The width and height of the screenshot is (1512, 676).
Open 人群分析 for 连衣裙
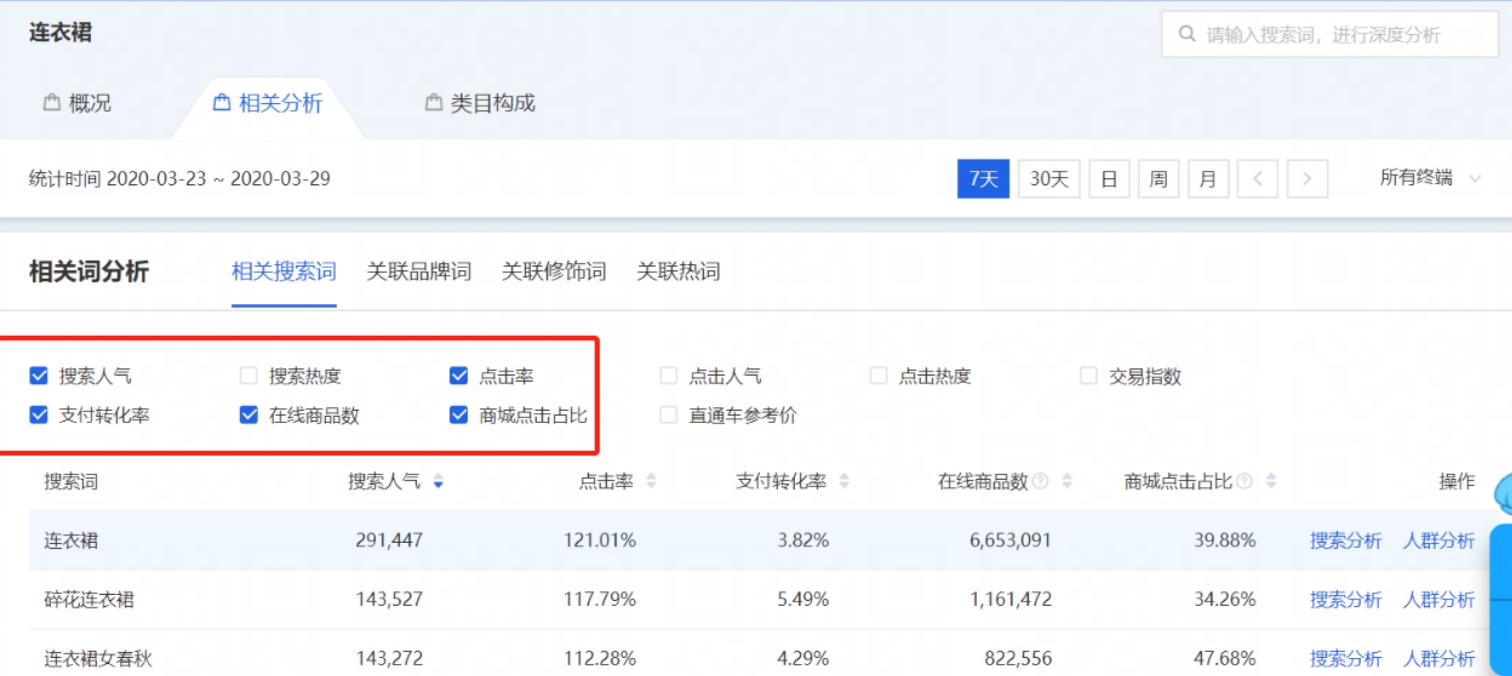1440,539
